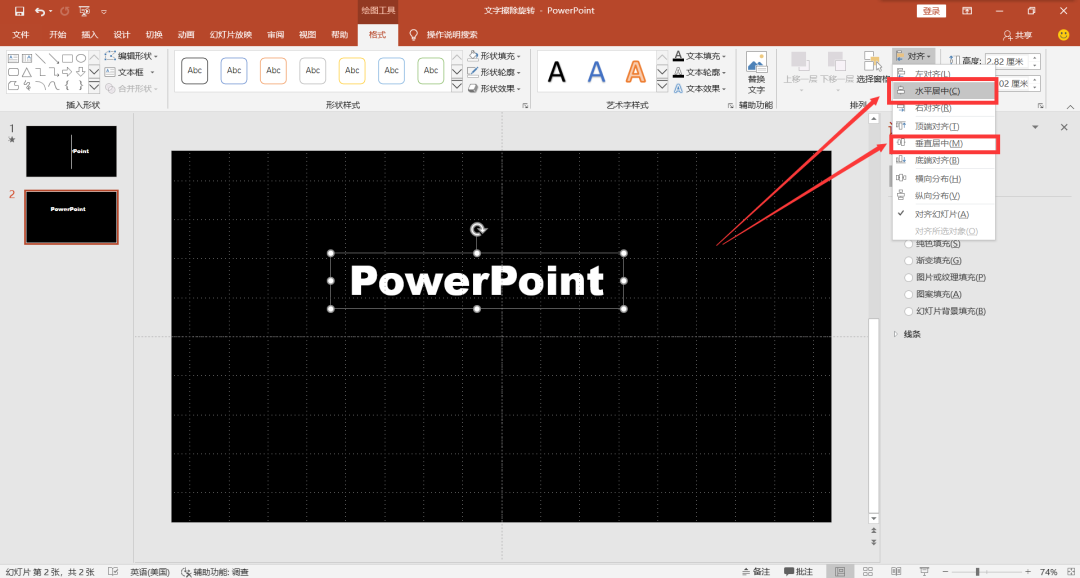
Task: Expand the shape styles gallery more arrow
Action: [x=457, y=86]
